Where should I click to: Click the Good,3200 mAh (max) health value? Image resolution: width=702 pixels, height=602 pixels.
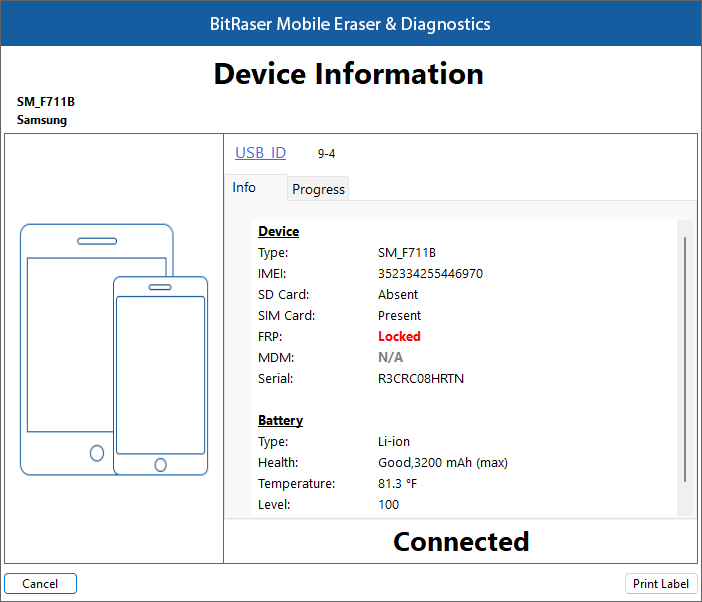[443, 462]
